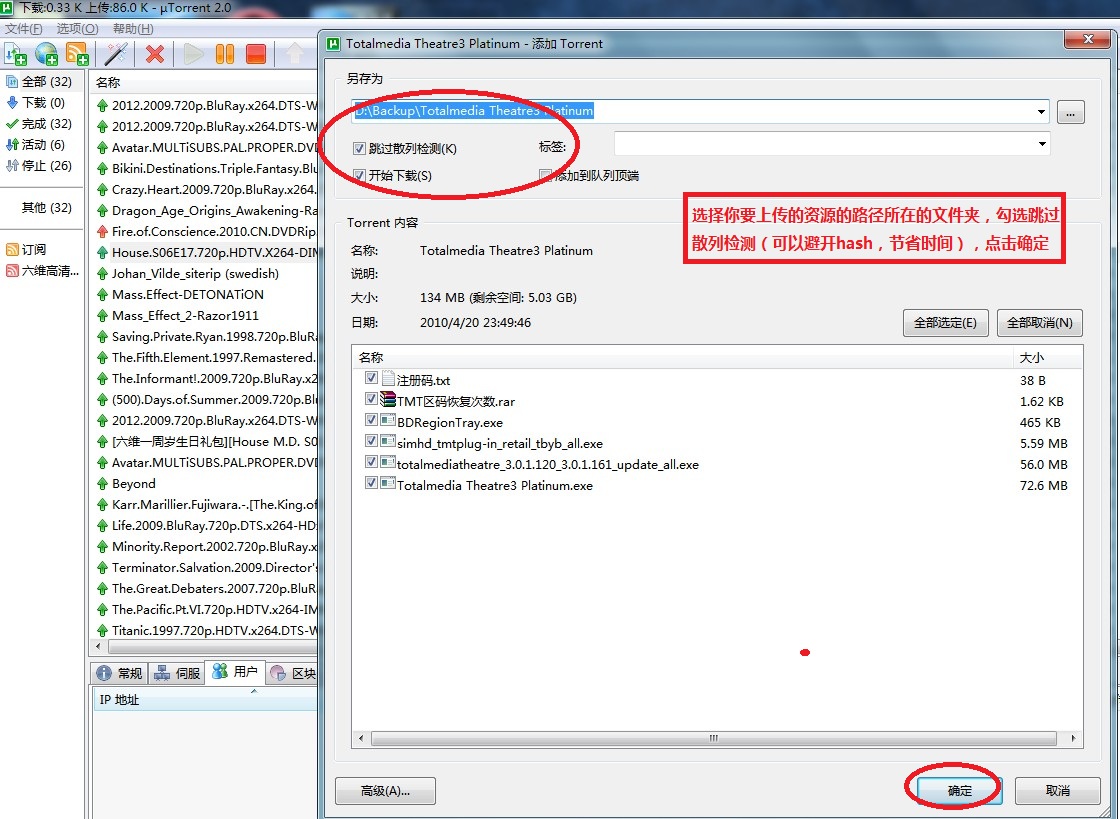Click the 确定 button
Viewport: 1120px width, 819px height.
[959, 791]
